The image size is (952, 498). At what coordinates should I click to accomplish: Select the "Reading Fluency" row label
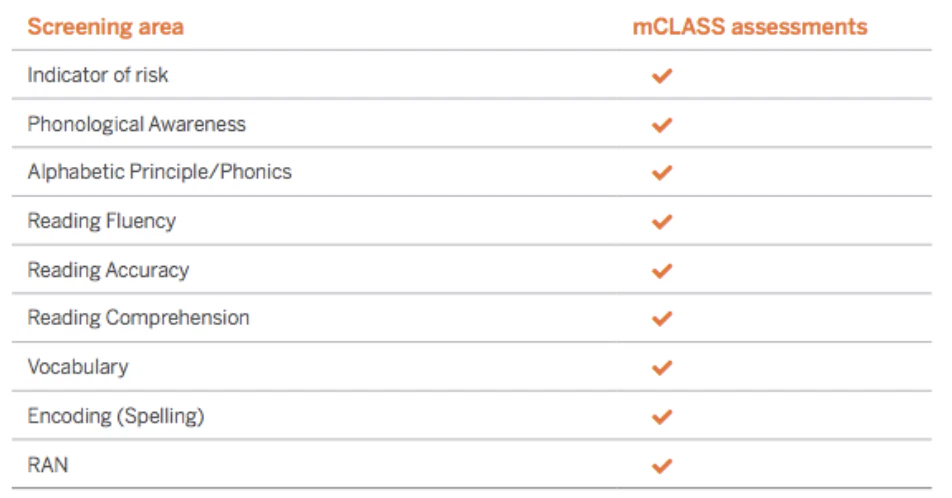(101, 221)
